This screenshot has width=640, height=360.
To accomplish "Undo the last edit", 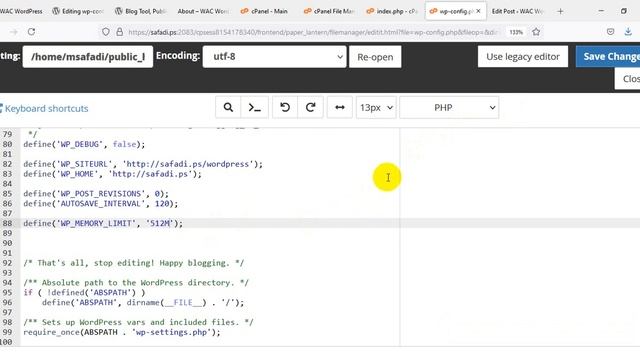I will tap(285, 107).
